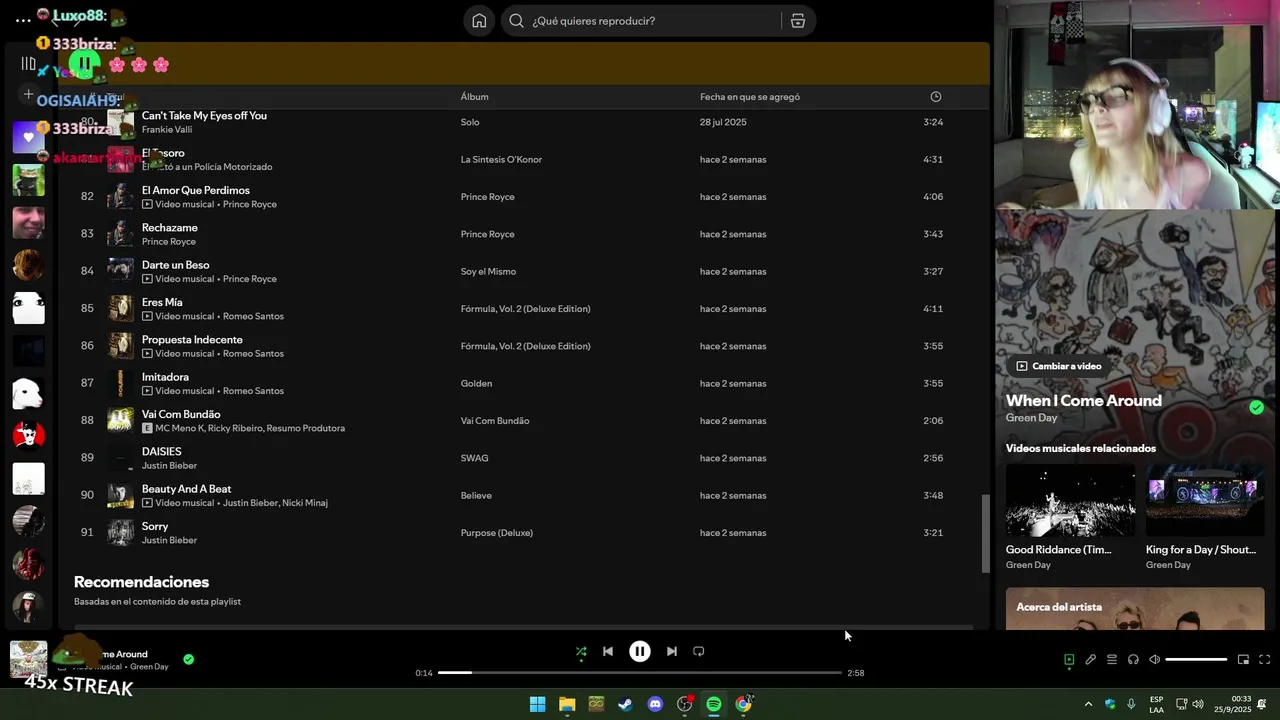
Task: Click the now-playing album art thumbnail in player bar
Action: click(x=28, y=659)
